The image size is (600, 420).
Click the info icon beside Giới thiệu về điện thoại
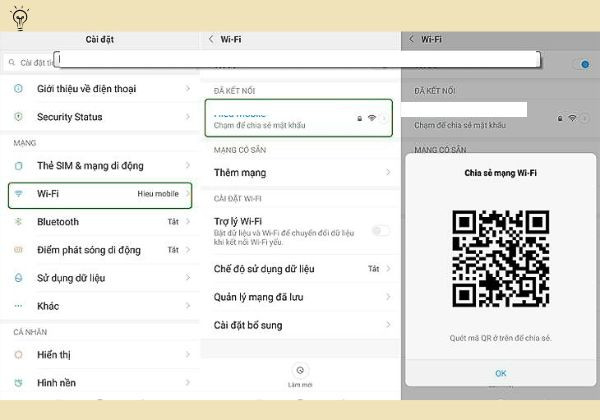pyautogui.click(x=18, y=88)
